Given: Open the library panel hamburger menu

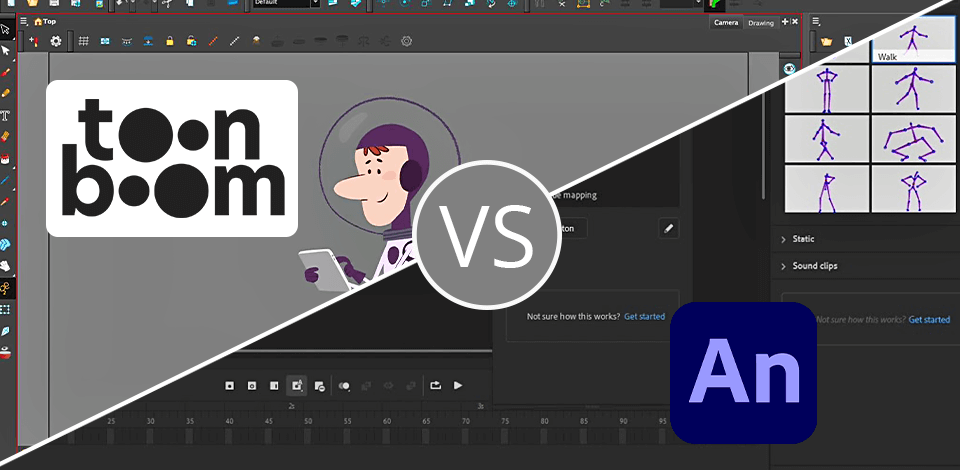Looking at the screenshot, I should [x=816, y=21].
